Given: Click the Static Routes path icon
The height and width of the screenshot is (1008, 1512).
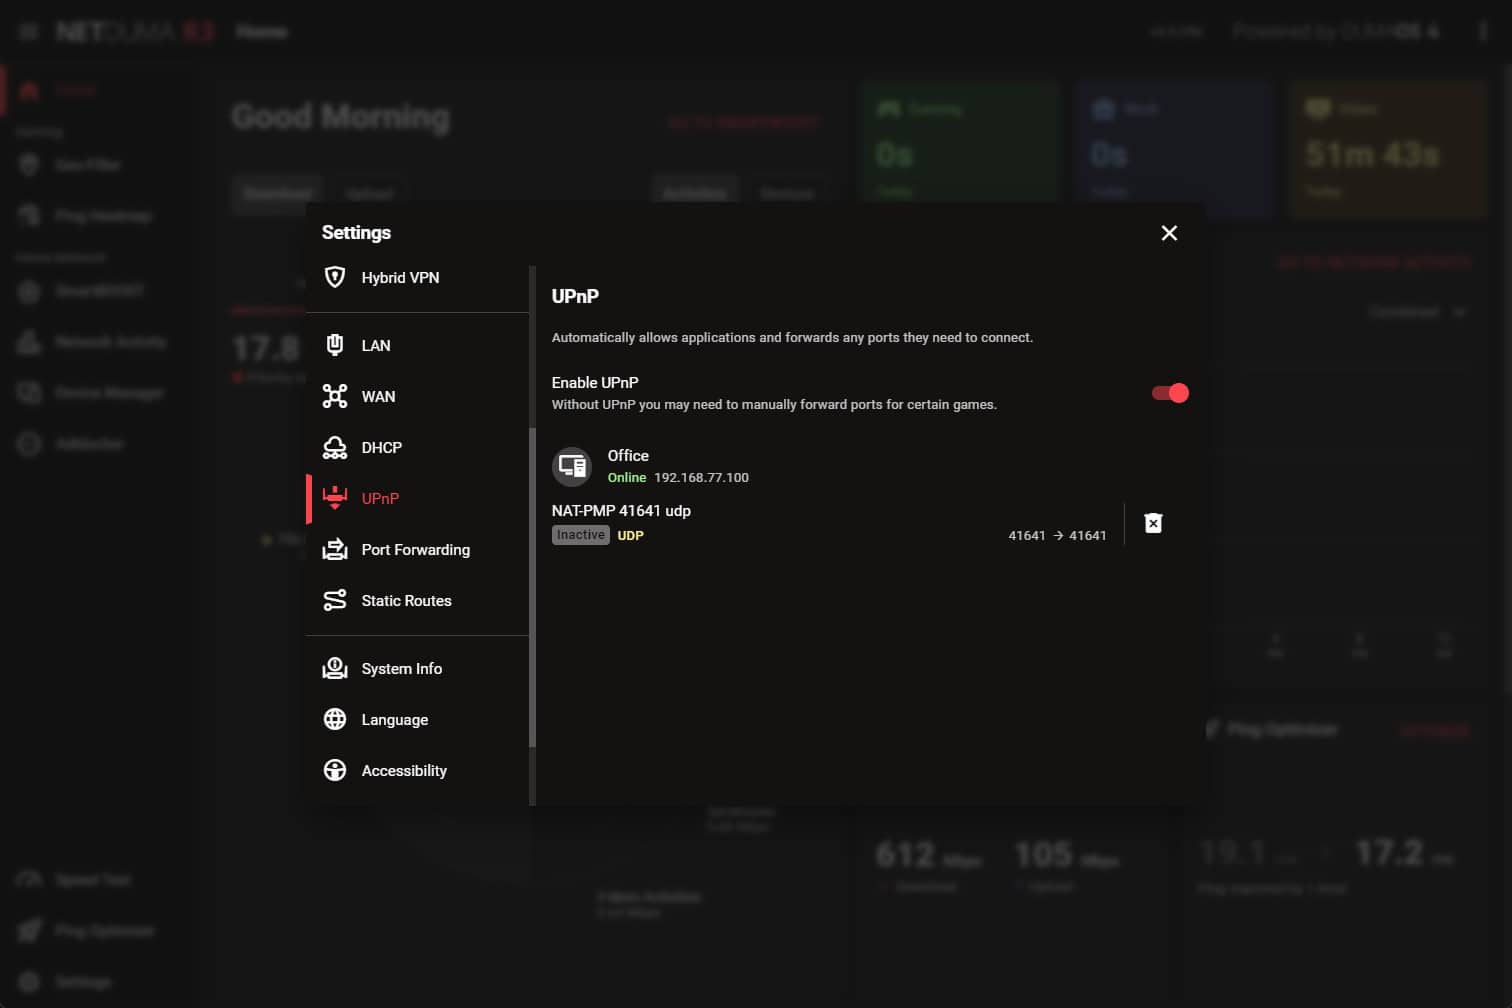Looking at the screenshot, I should [x=335, y=600].
